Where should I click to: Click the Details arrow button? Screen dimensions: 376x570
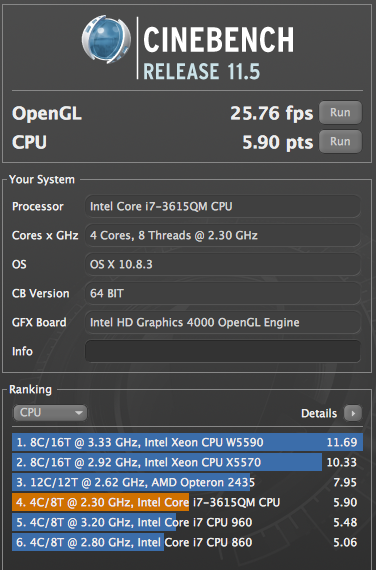coord(353,413)
